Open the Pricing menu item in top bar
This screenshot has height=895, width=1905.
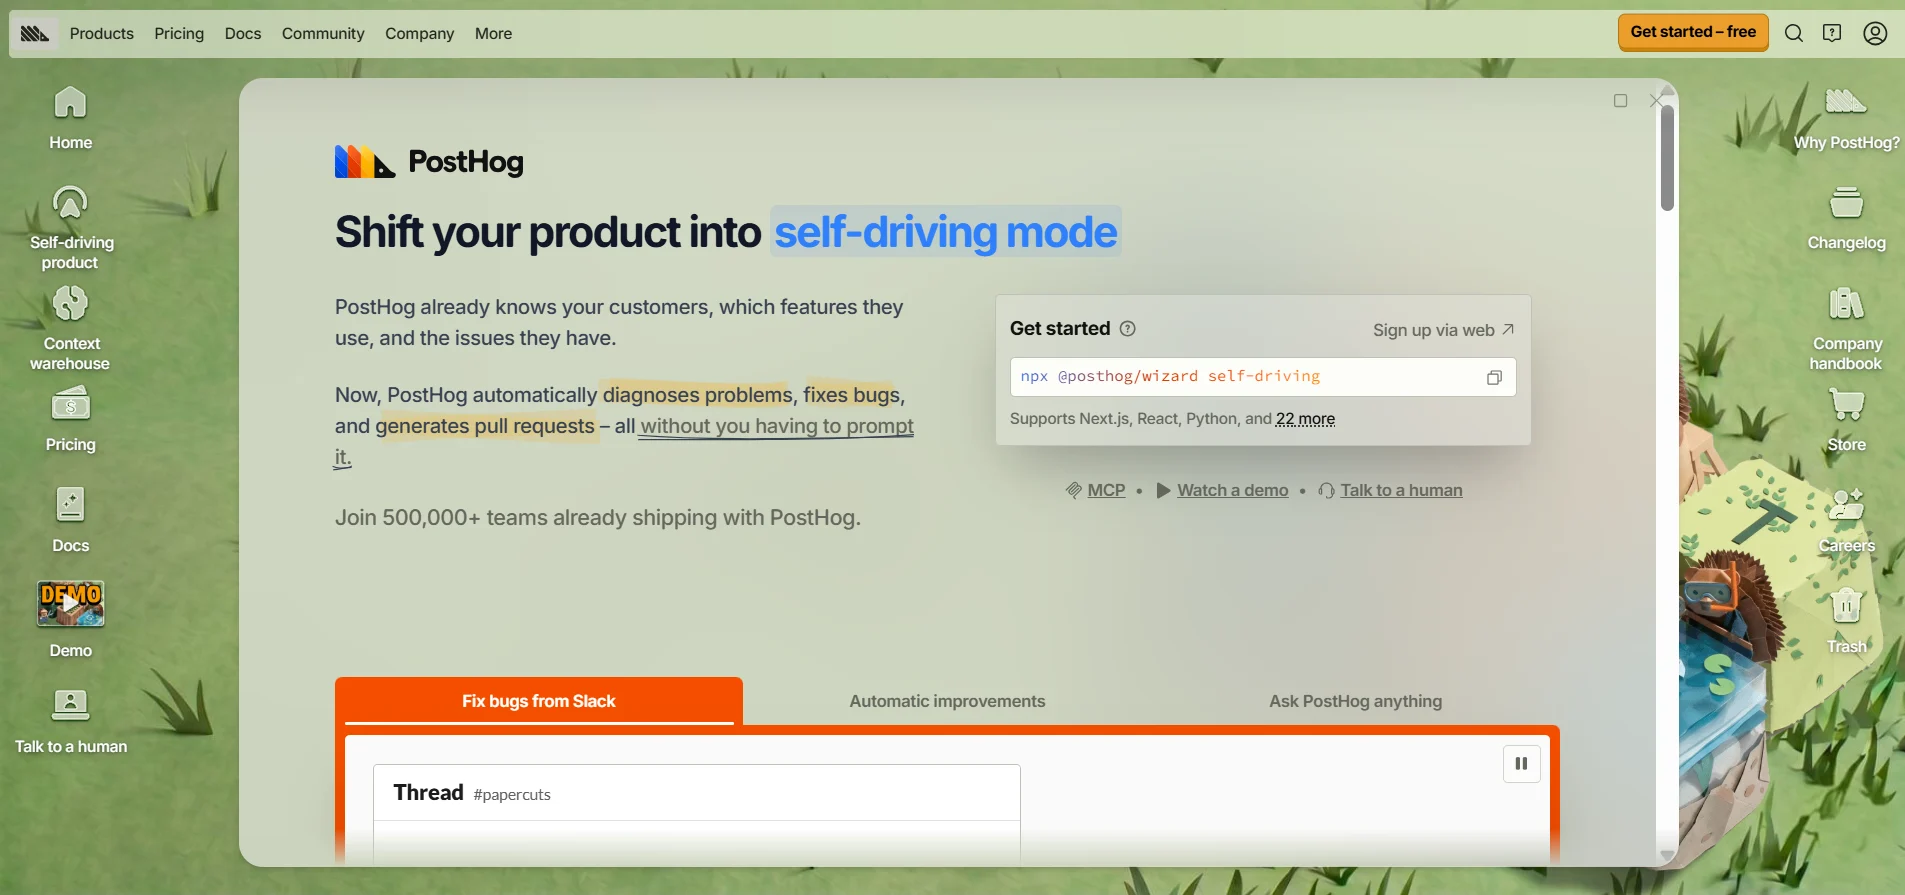tap(179, 33)
